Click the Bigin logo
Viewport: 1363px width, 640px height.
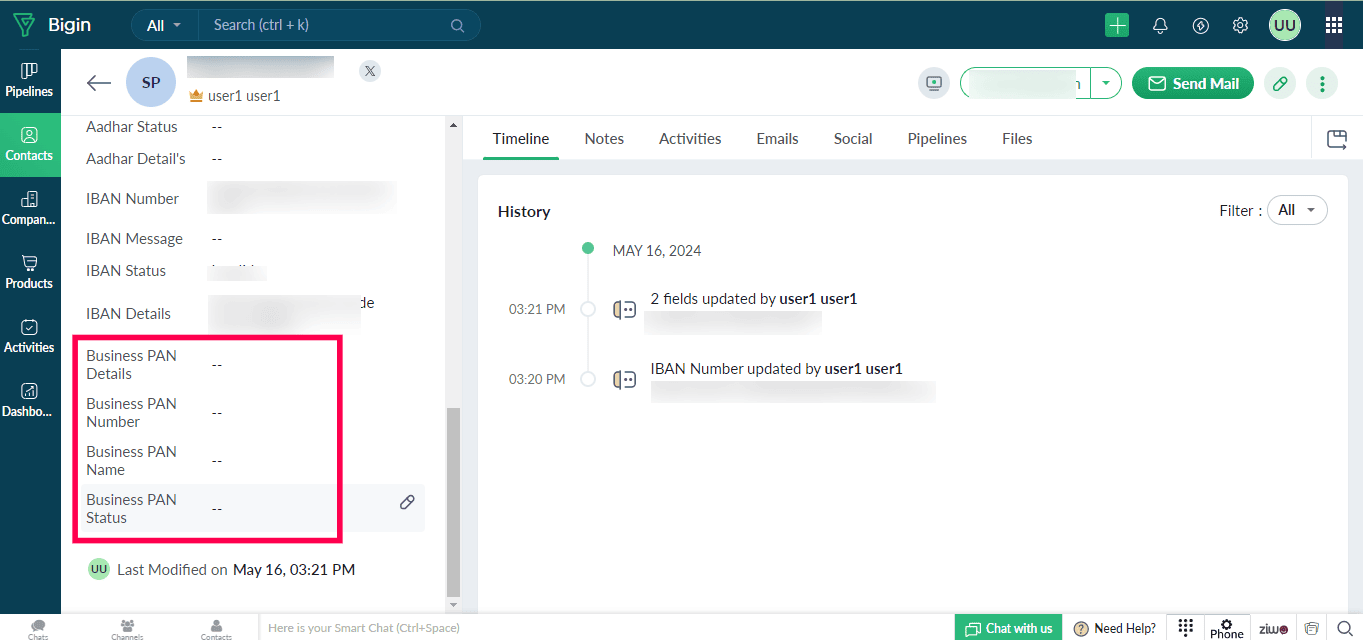pyautogui.click(x=52, y=25)
